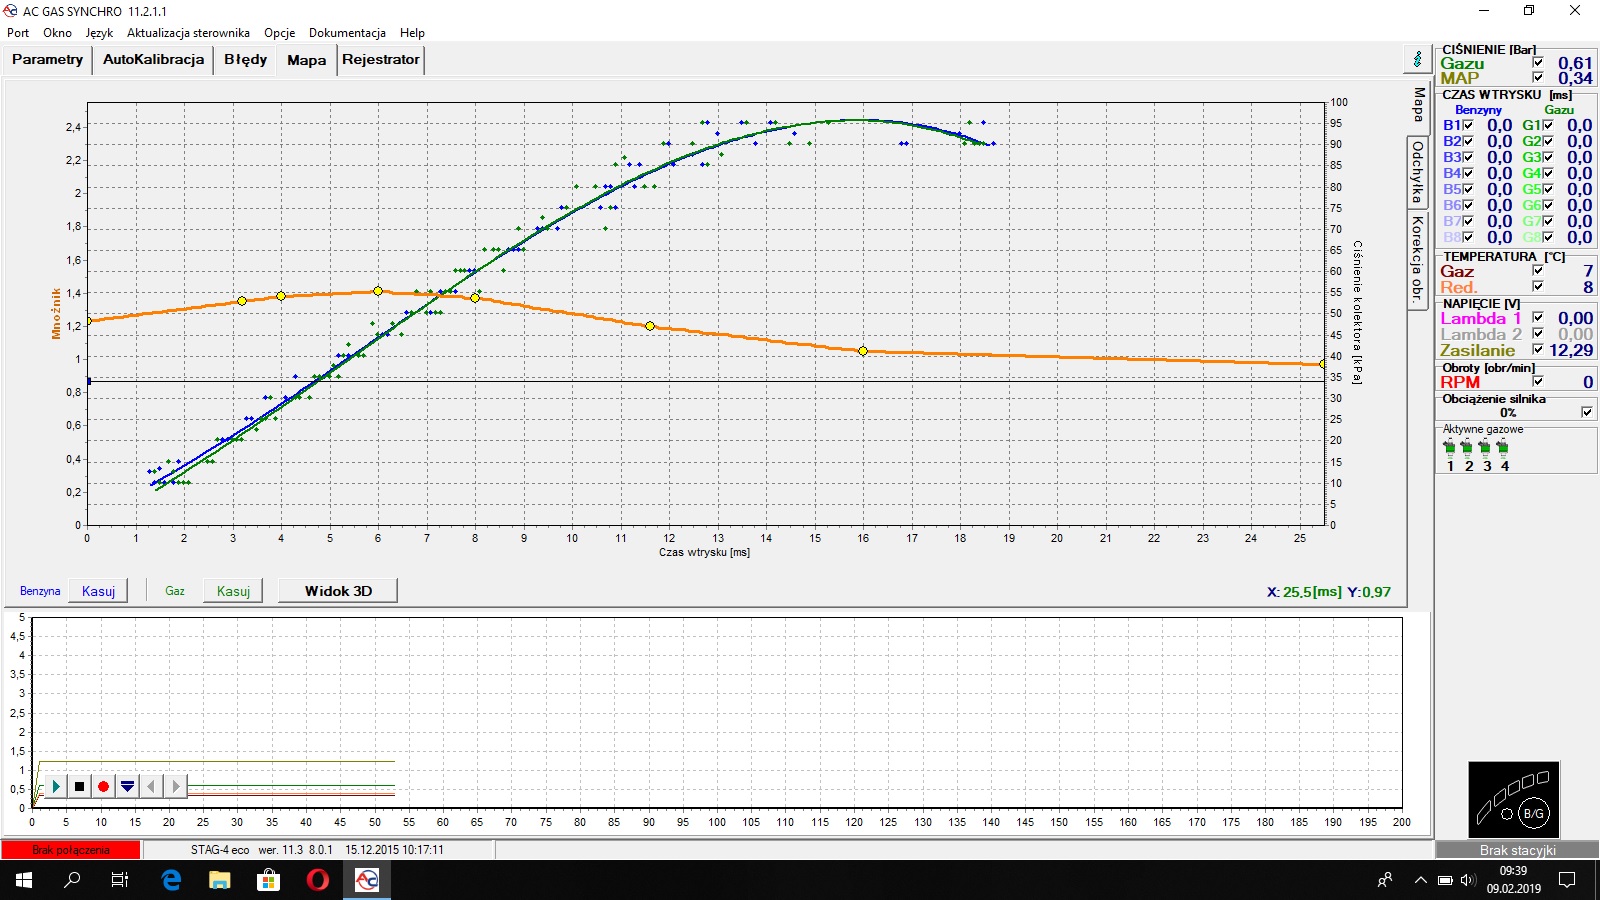The image size is (1600, 900).
Task: Switch to the AutoKalibracja tab
Action: [153, 60]
